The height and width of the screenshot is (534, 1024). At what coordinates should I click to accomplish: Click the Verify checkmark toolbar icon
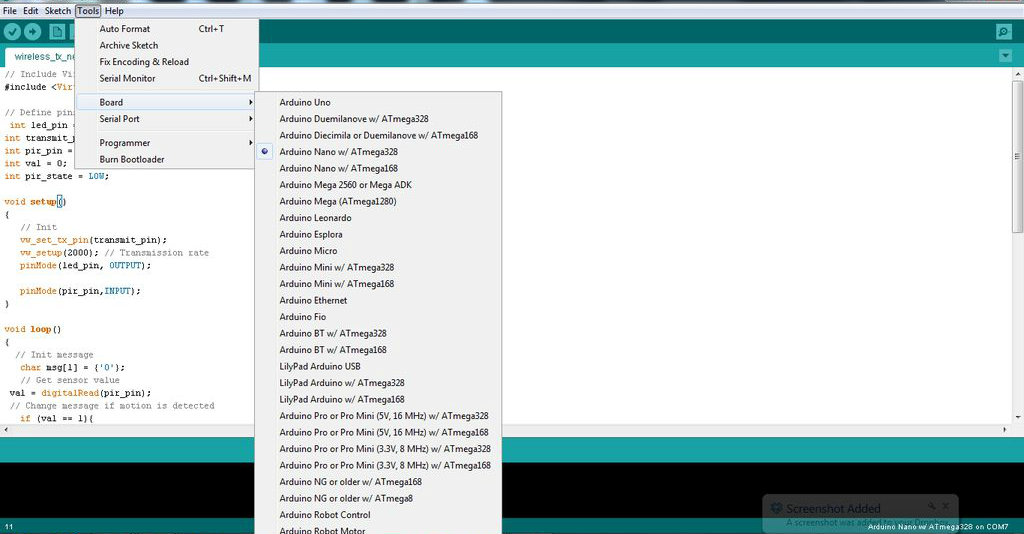pos(12,31)
